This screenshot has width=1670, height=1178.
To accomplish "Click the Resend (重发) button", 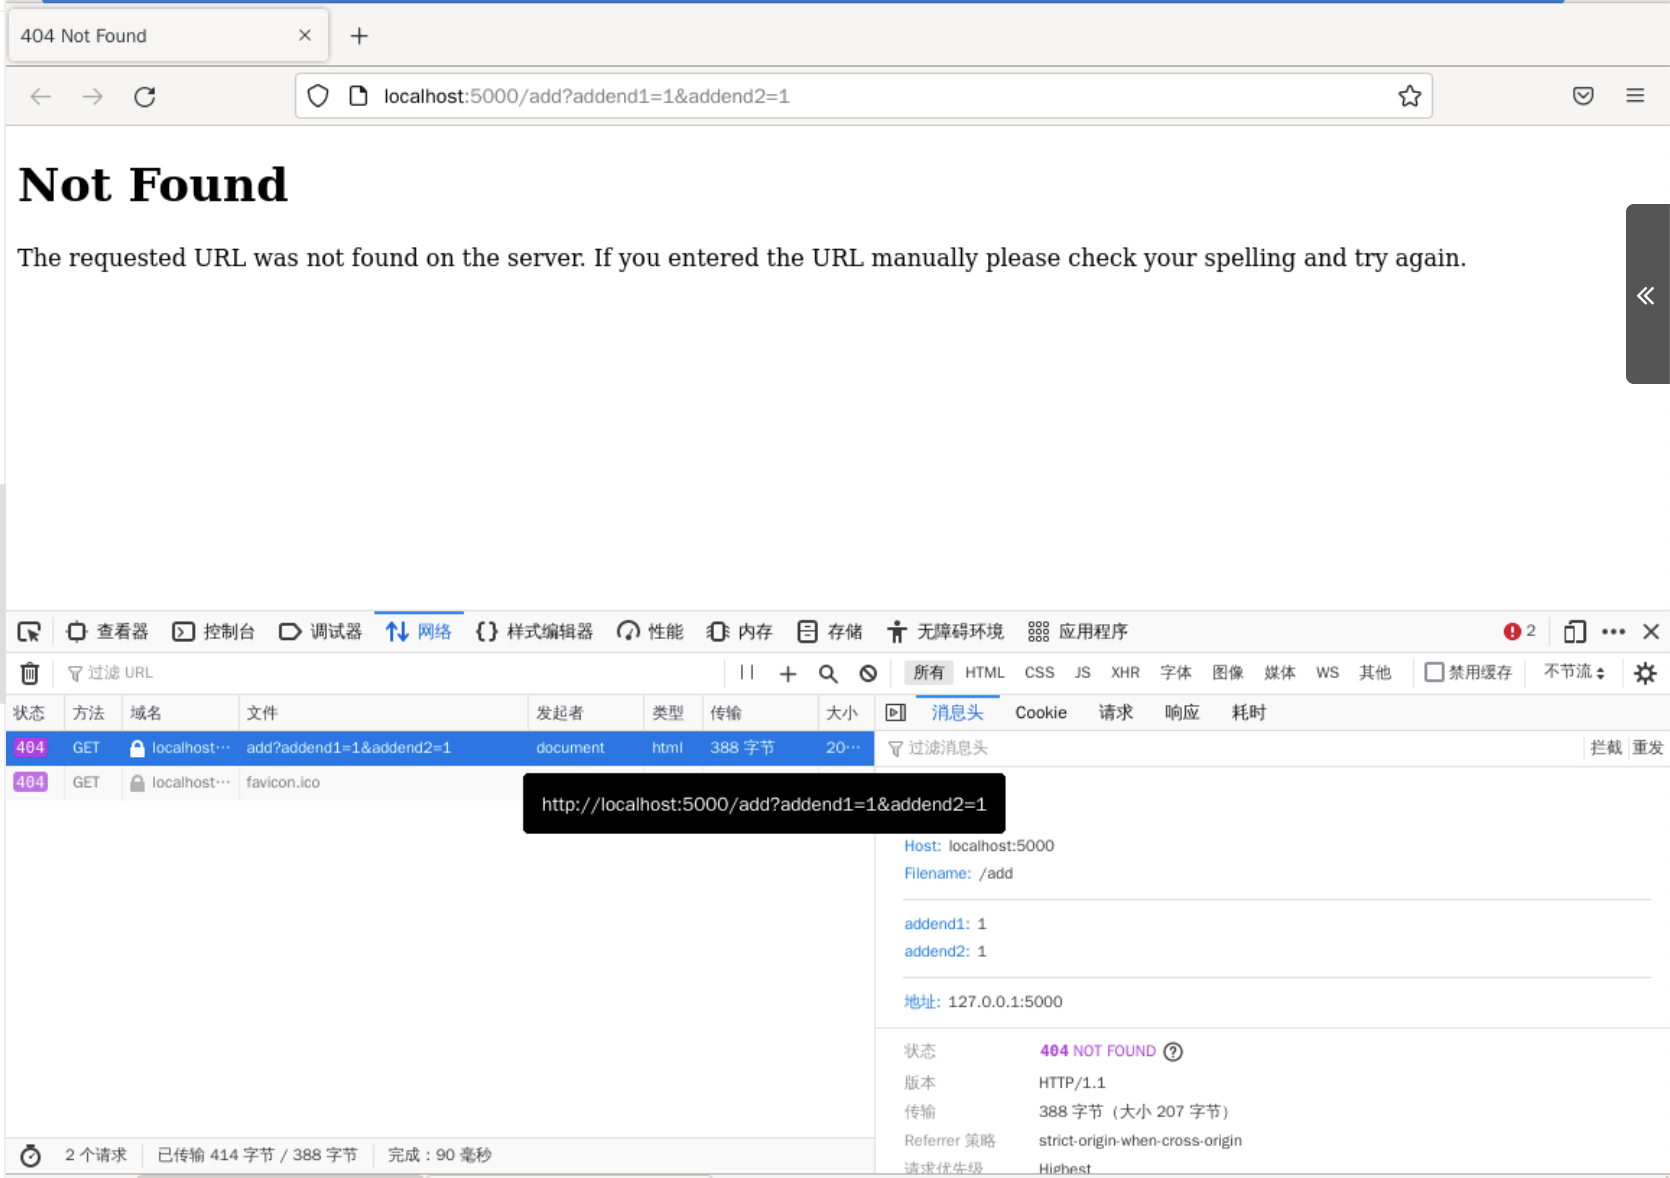I will [1648, 748].
